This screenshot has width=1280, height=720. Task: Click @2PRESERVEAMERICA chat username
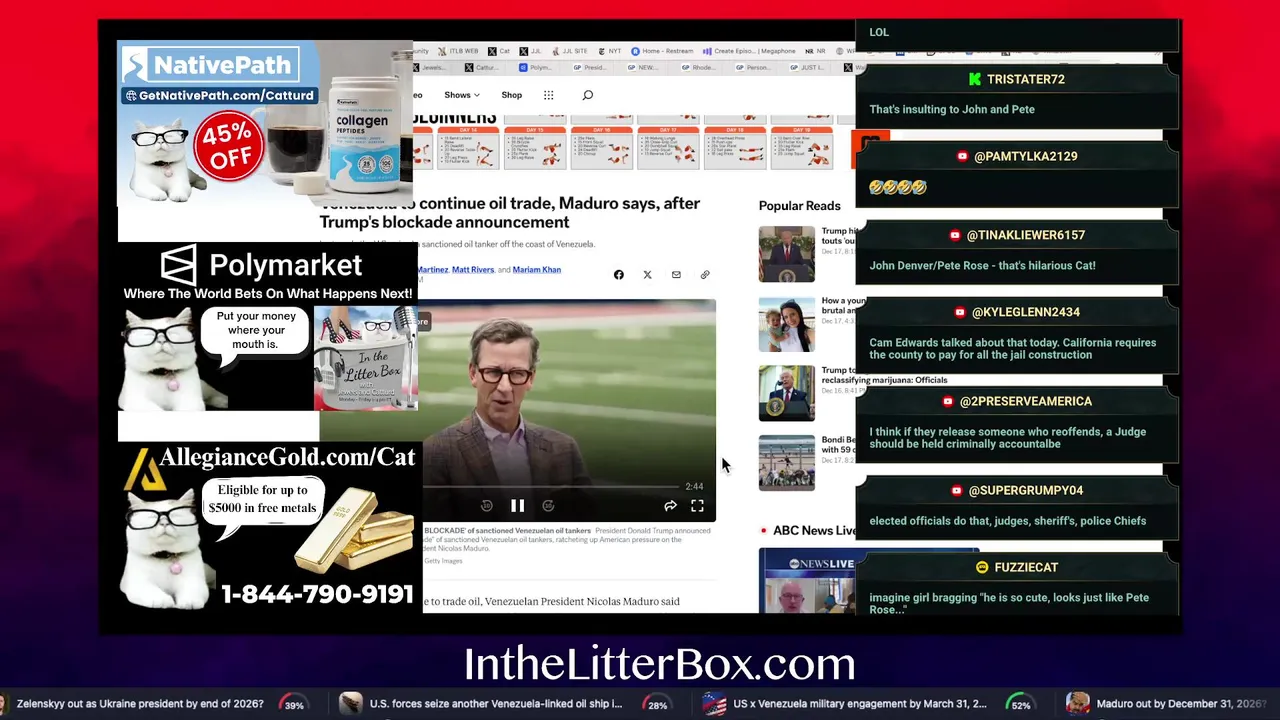[1025, 401]
